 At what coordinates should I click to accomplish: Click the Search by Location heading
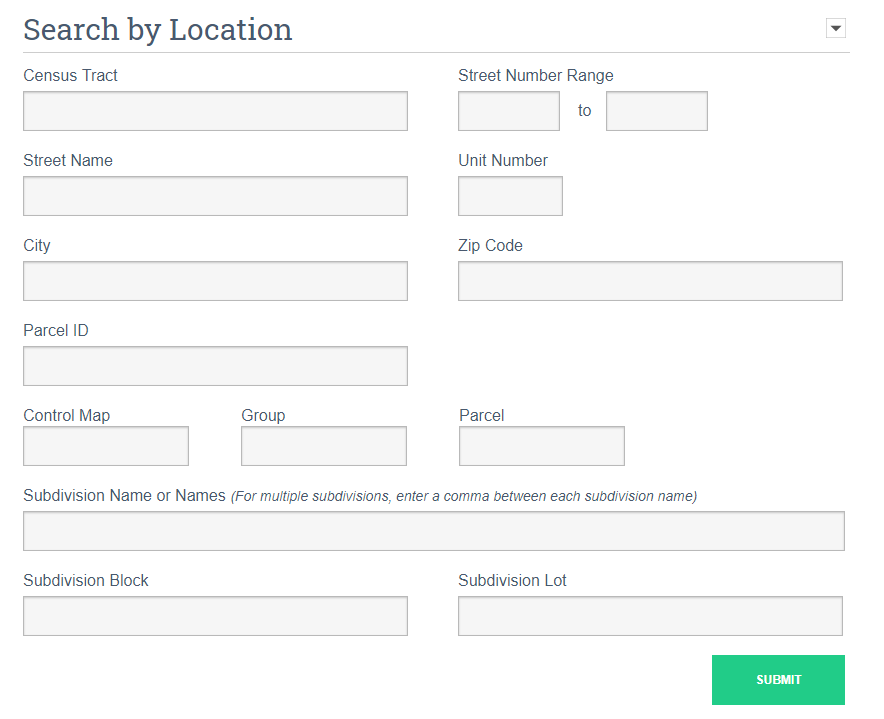click(157, 29)
